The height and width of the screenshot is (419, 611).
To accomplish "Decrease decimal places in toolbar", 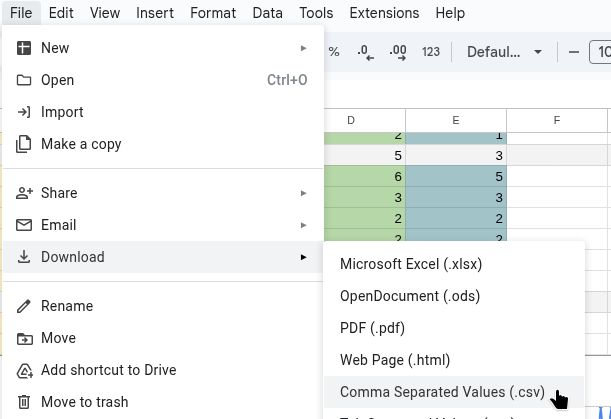I will coord(365,52).
